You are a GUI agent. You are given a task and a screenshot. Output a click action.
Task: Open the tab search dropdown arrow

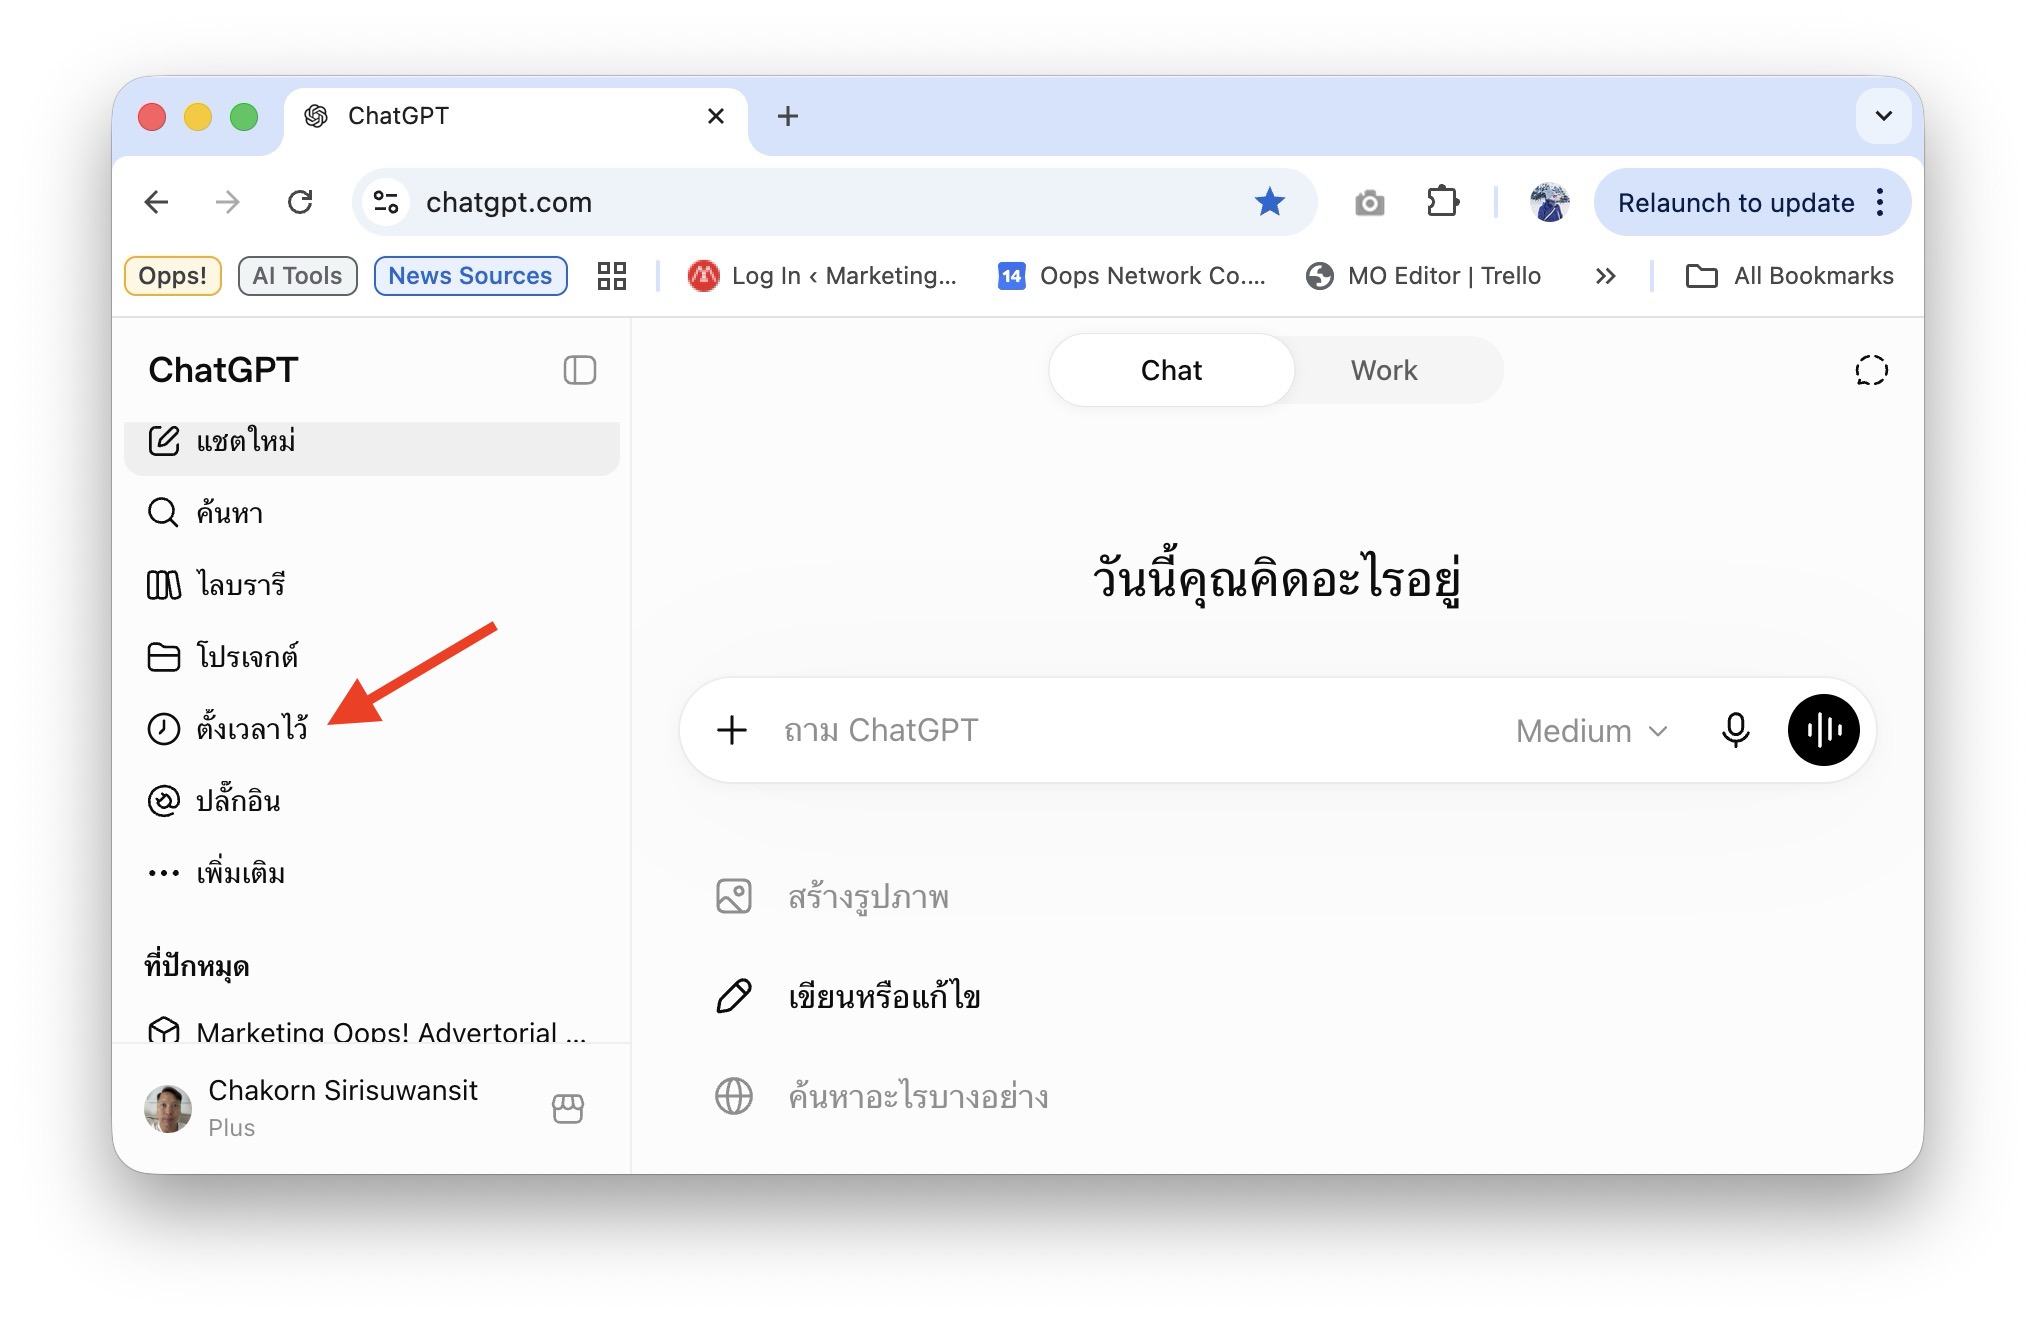click(1884, 116)
